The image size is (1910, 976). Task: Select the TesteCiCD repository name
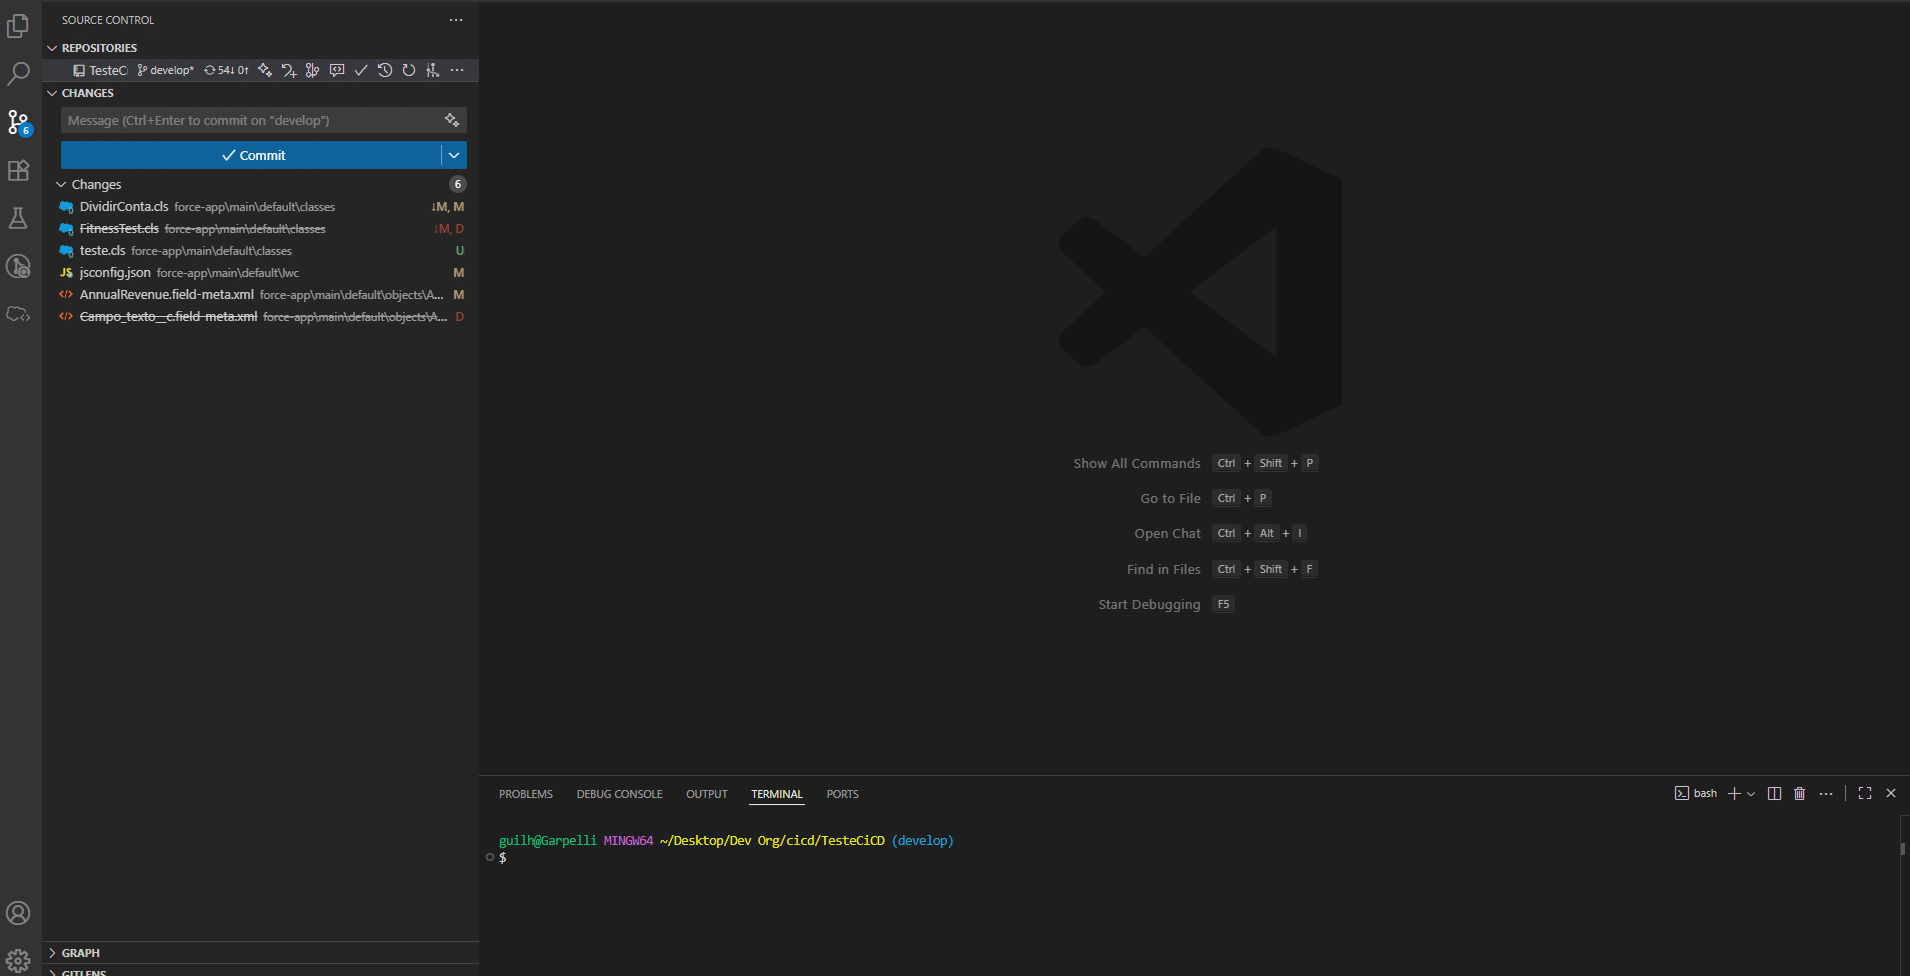[x=108, y=70]
